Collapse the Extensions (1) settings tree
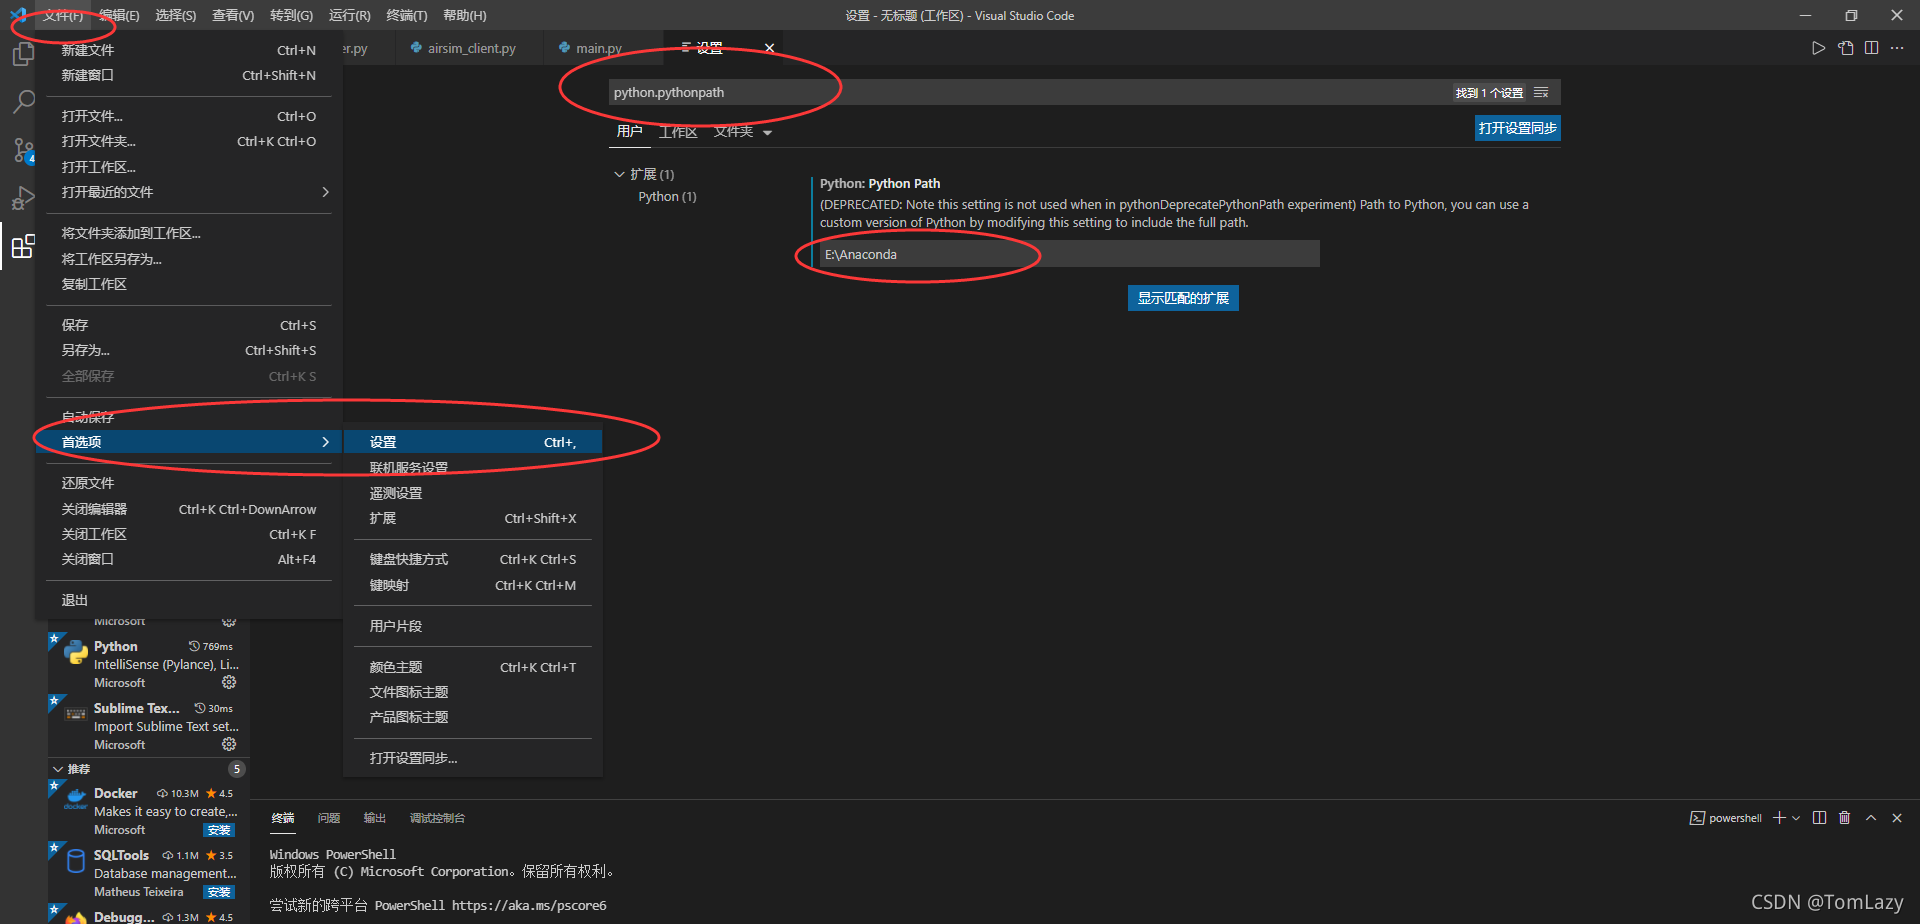Viewport: 1920px width, 924px height. (619, 174)
